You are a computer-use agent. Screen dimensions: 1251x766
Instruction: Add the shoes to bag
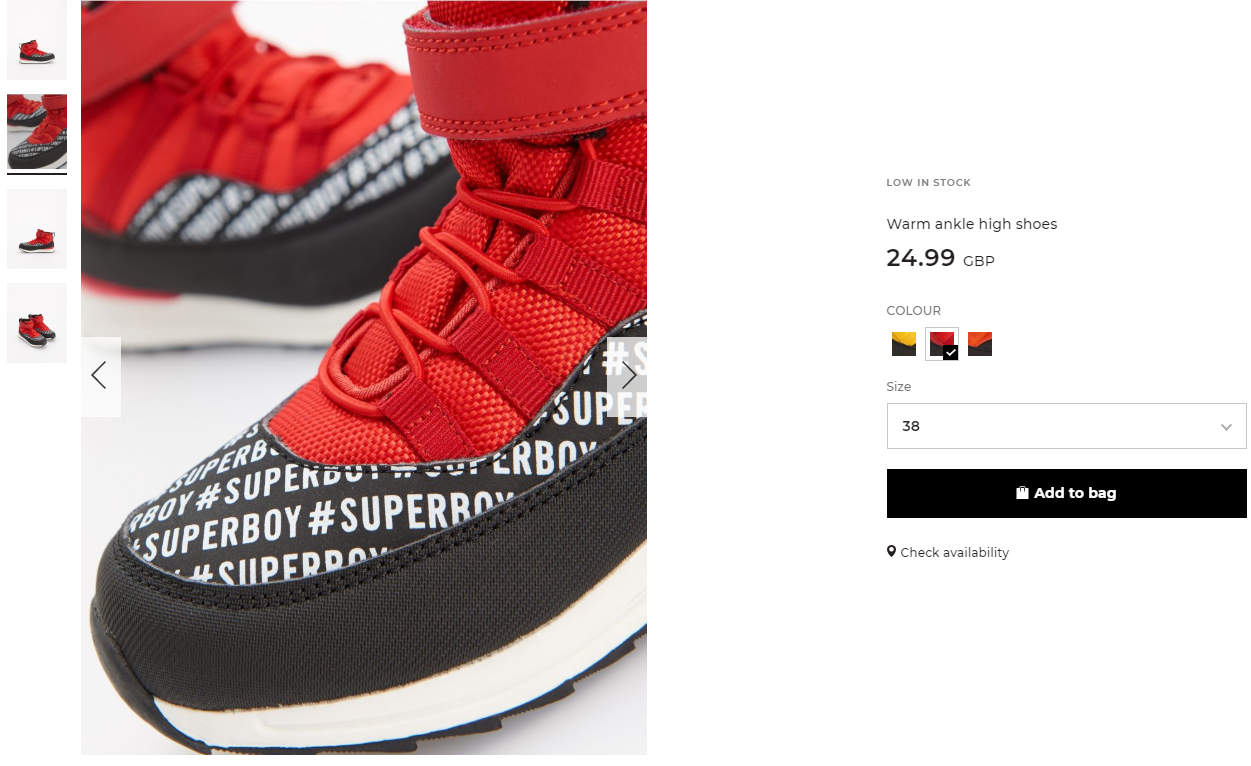(x=1066, y=493)
